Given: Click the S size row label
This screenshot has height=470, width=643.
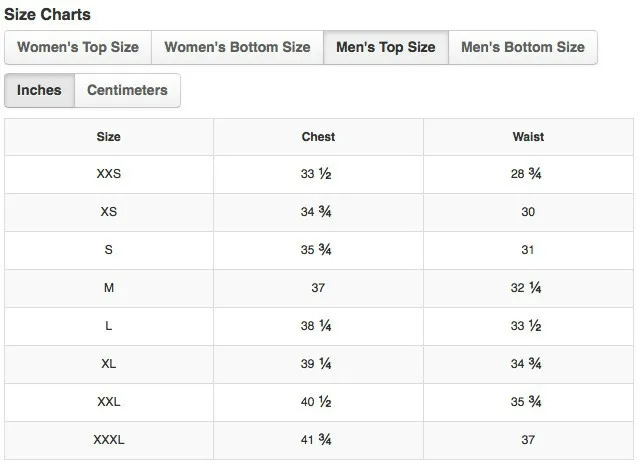Looking at the screenshot, I should point(109,250).
